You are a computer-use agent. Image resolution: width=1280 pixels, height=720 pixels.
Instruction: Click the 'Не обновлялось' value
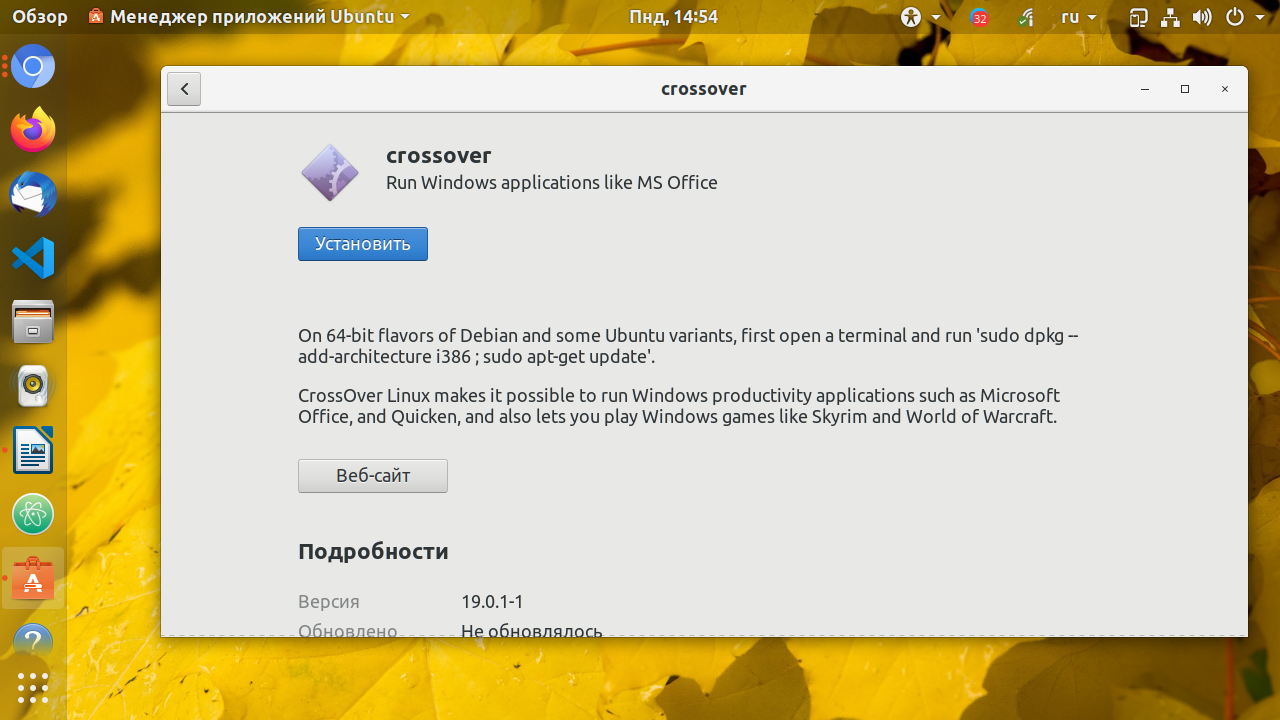point(532,631)
